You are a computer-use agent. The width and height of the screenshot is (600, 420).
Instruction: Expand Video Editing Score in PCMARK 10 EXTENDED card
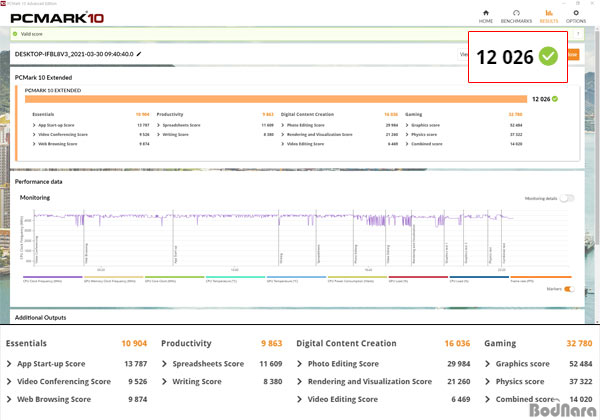coord(283,144)
